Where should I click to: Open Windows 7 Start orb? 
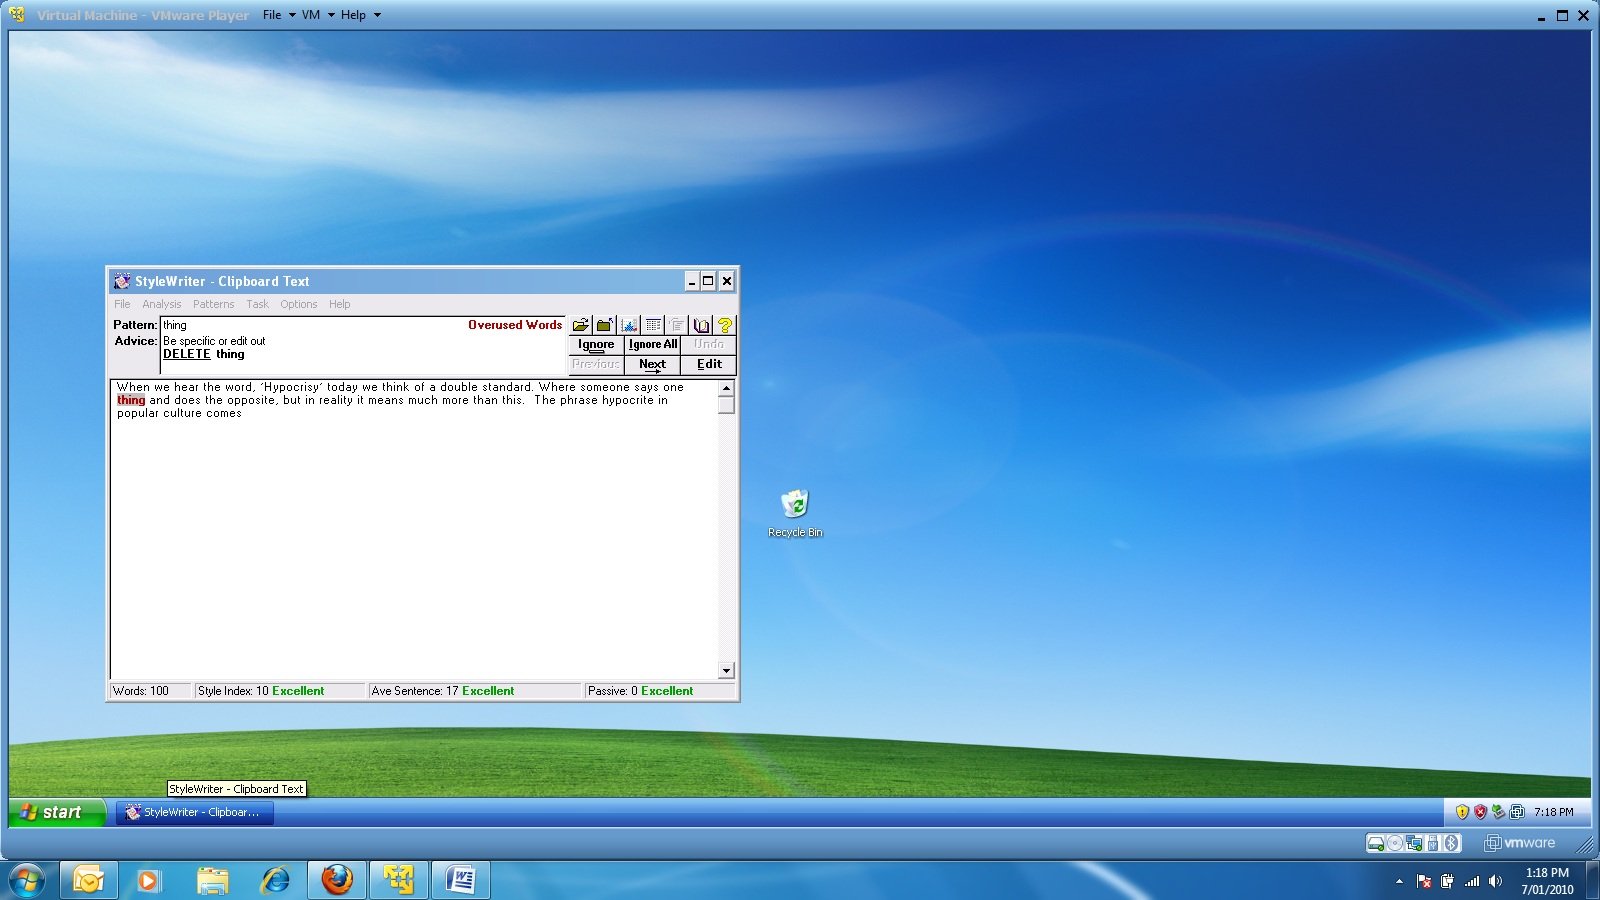click(27, 881)
